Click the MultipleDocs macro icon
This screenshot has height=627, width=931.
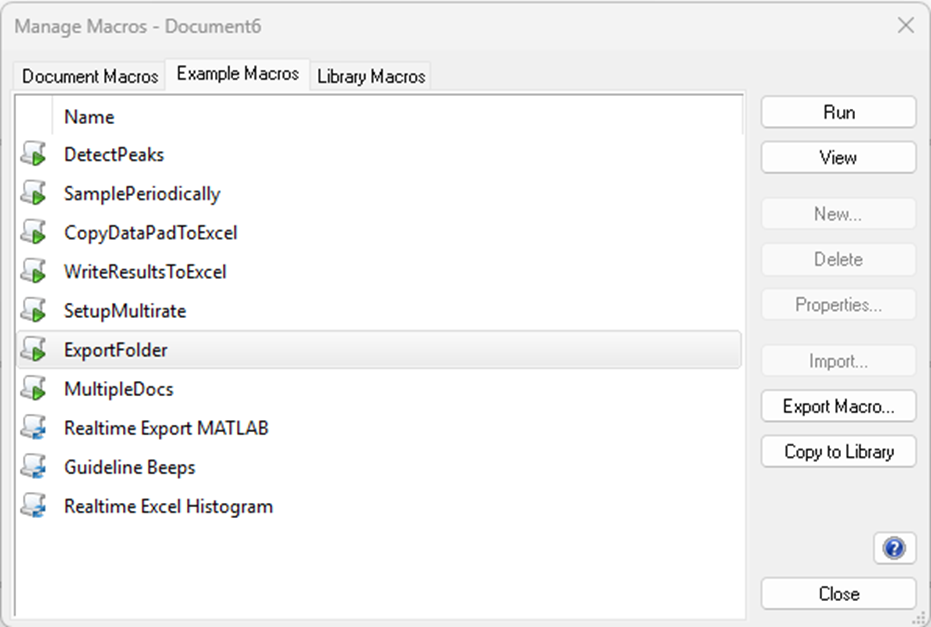pos(34,389)
